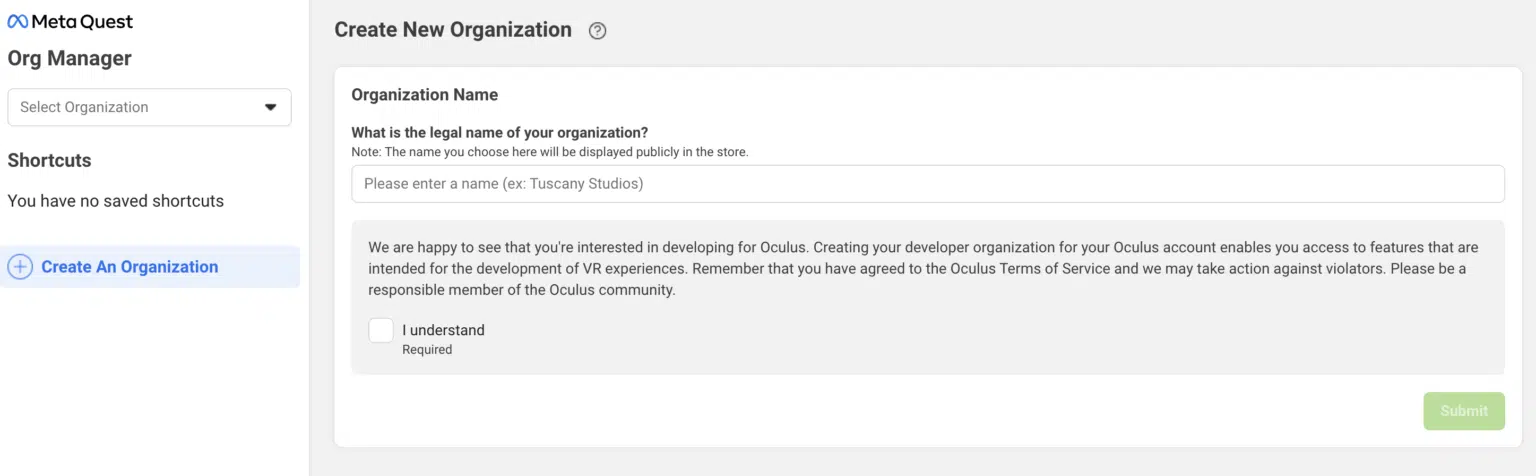Click the 'Required' text under the checkbox
Screen dimensions: 1536x476
(x=427, y=350)
